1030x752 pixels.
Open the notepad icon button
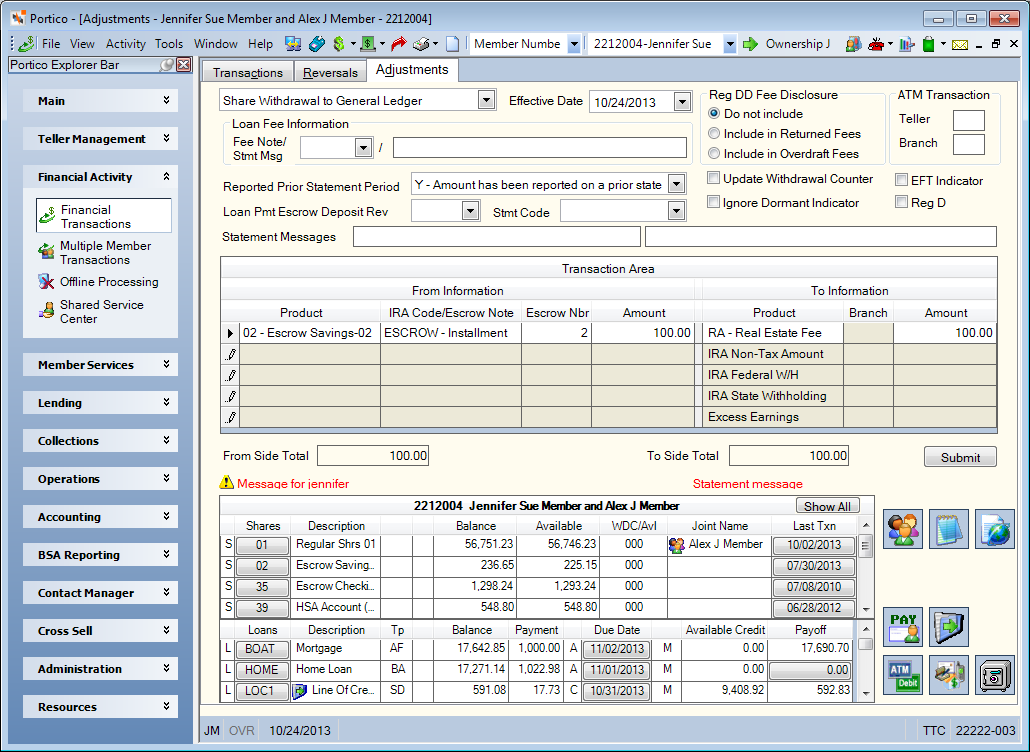coord(949,529)
